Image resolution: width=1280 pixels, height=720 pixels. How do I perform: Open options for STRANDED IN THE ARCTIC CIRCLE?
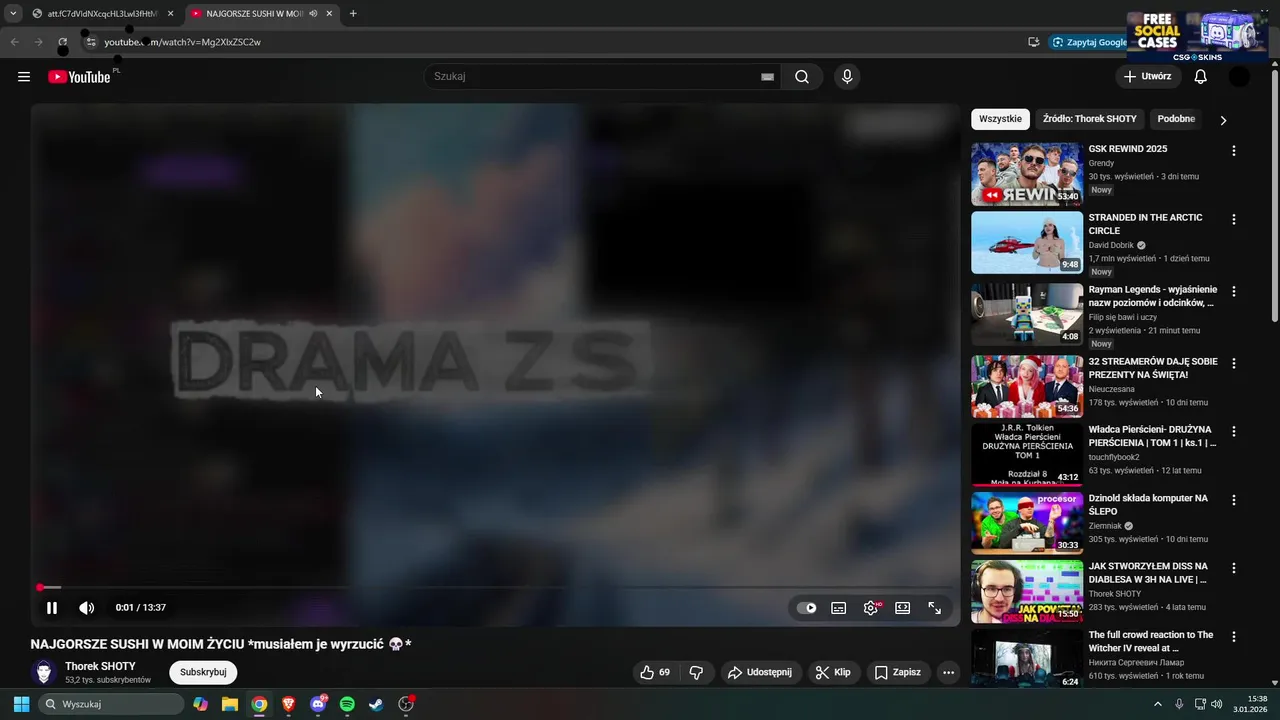pyautogui.click(x=1234, y=219)
